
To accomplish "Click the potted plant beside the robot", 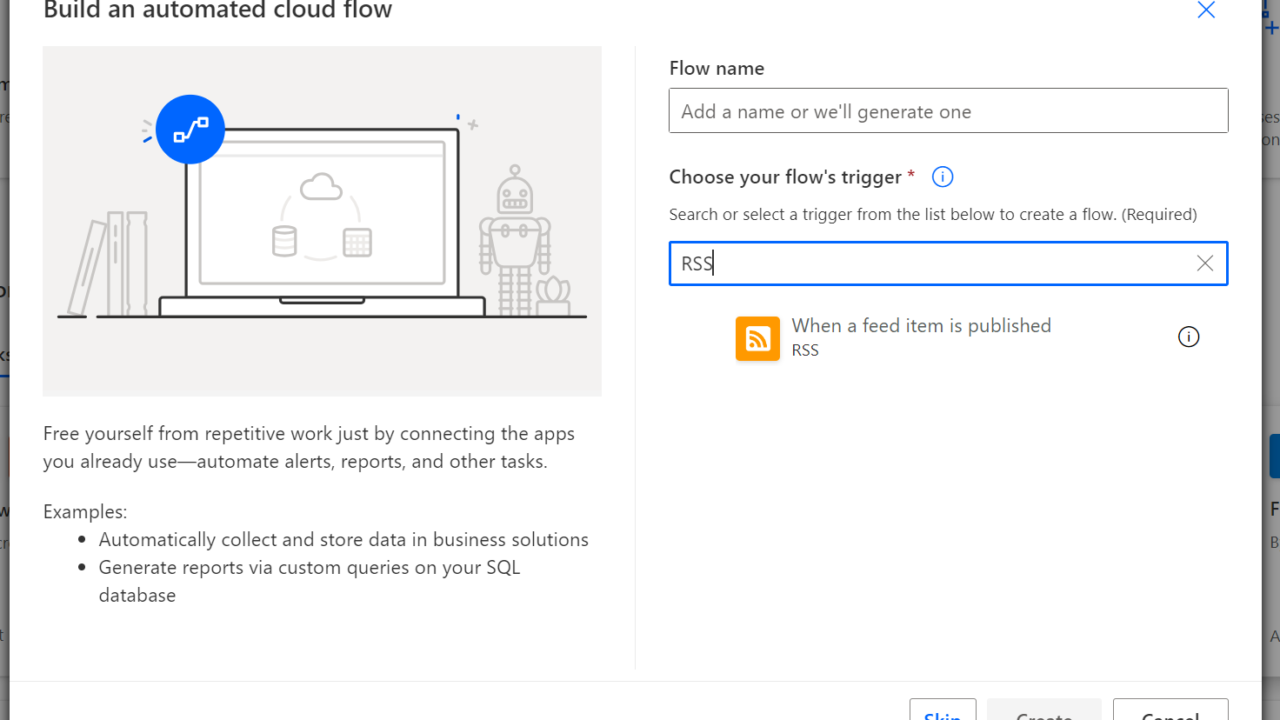I will tap(552, 297).
